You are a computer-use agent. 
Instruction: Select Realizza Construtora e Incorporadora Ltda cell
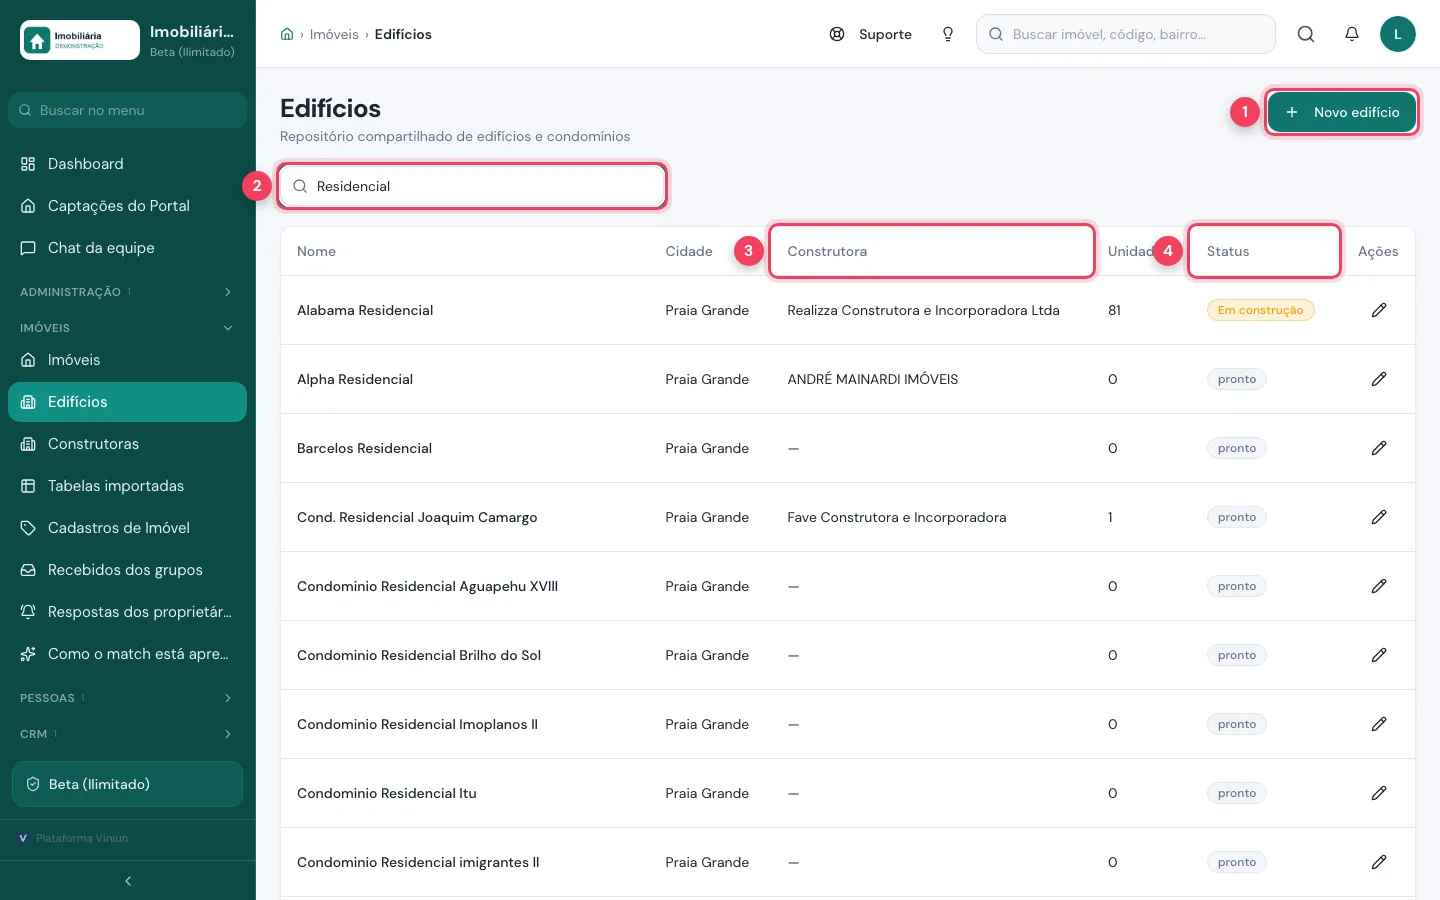tap(923, 310)
